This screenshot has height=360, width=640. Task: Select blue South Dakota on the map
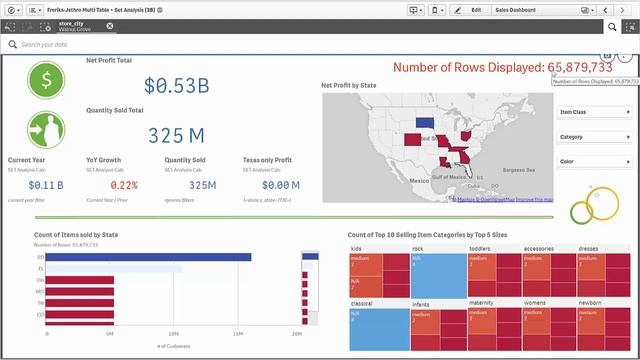pyautogui.click(x=424, y=123)
